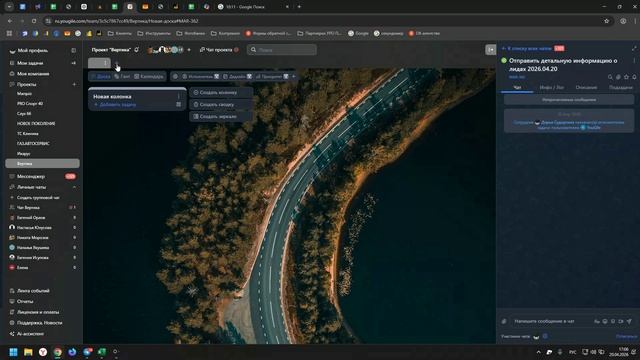Open chat with Никита Морозов
Viewport: 640px width, 360px height.
click(x=32, y=238)
